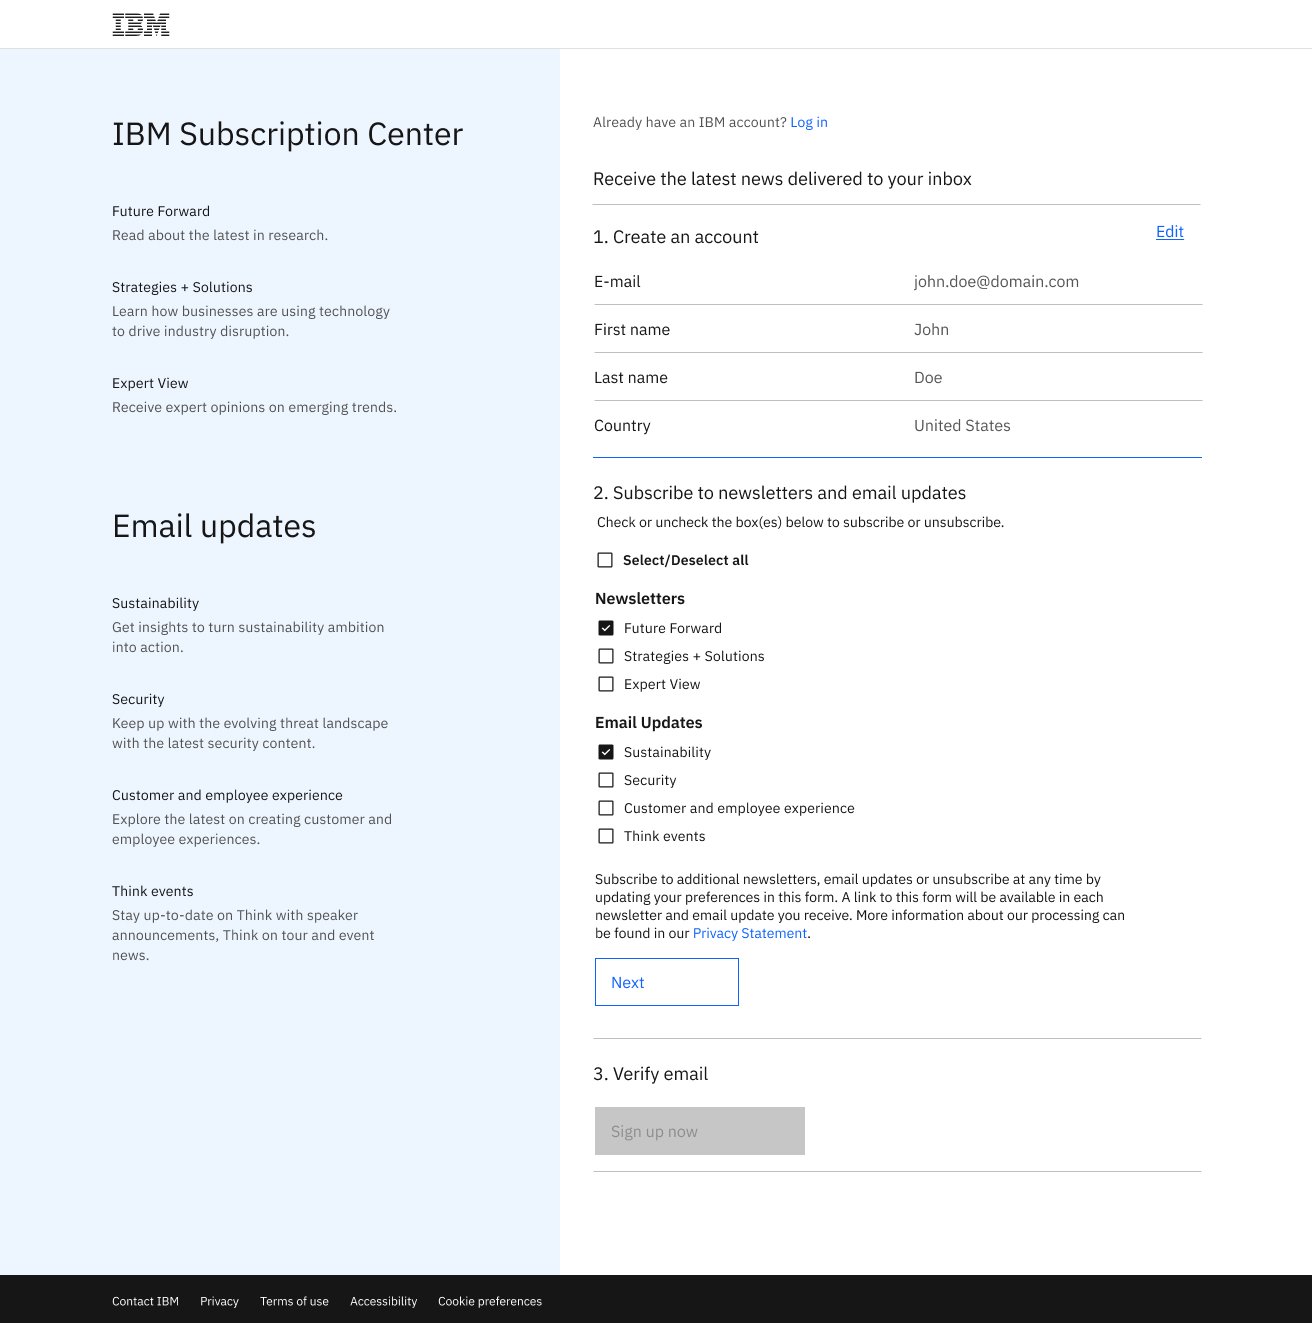The height and width of the screenshot is (1323, 1312).
Task: Click the IBM Subscription Center heading
Action: coord(287,134)
